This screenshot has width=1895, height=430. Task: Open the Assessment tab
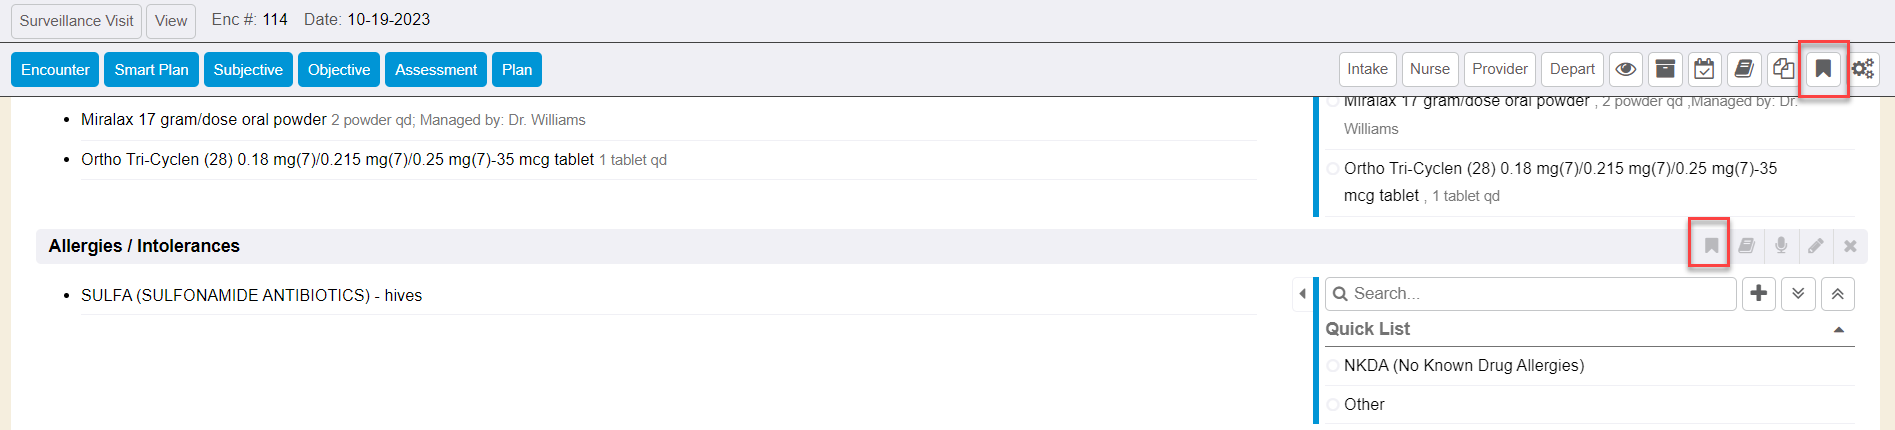[x=436, y=70]
